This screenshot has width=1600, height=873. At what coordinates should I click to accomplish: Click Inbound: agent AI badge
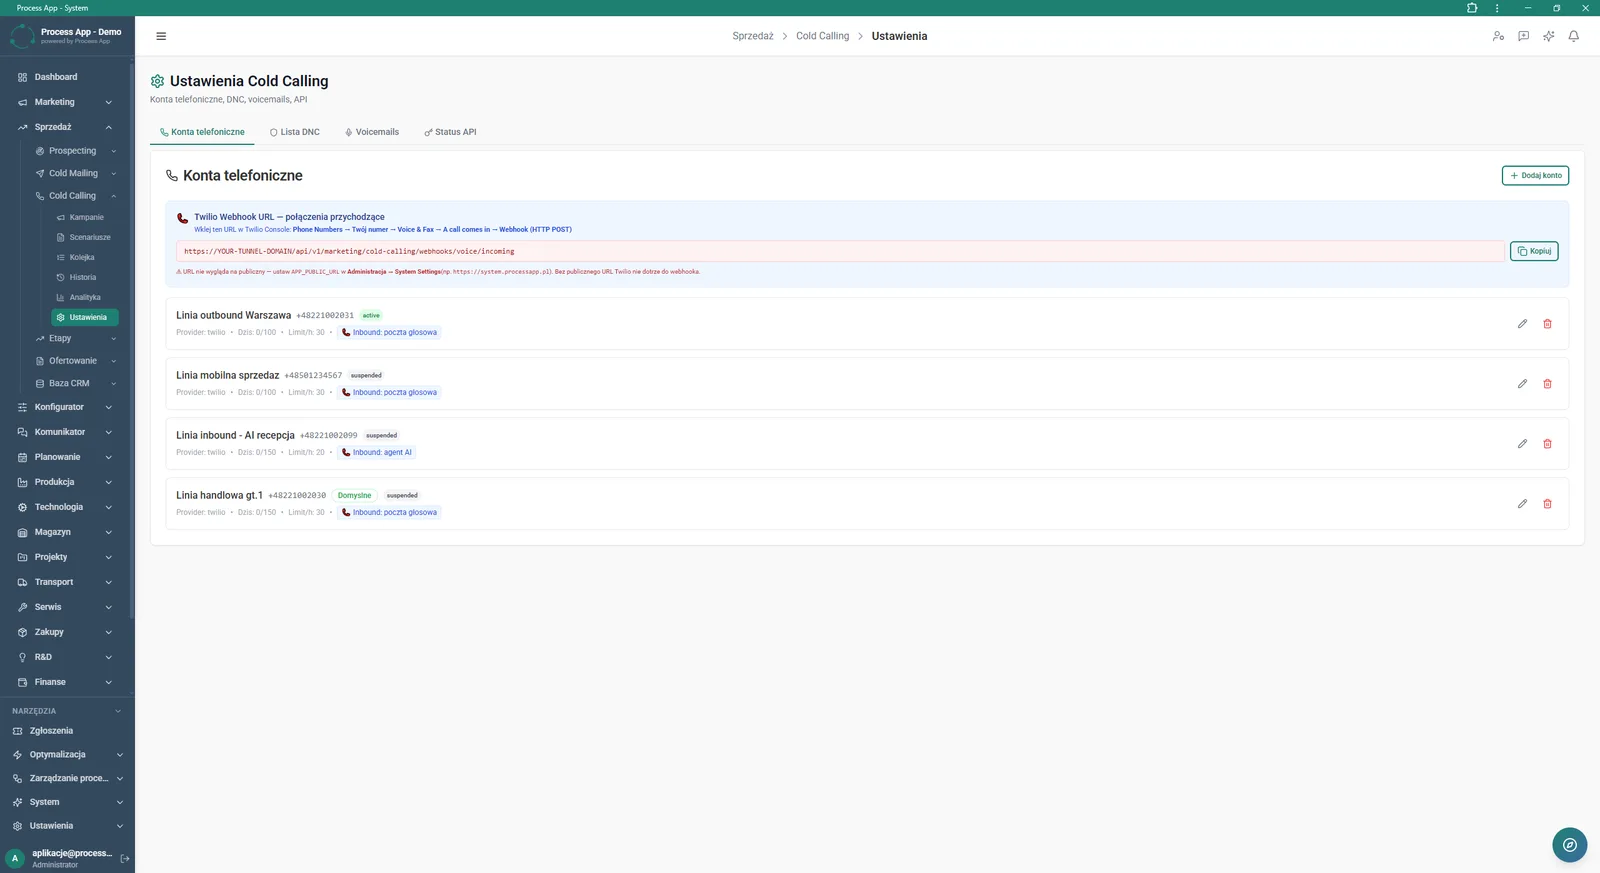pyautogui.click(x=377, y=452)
